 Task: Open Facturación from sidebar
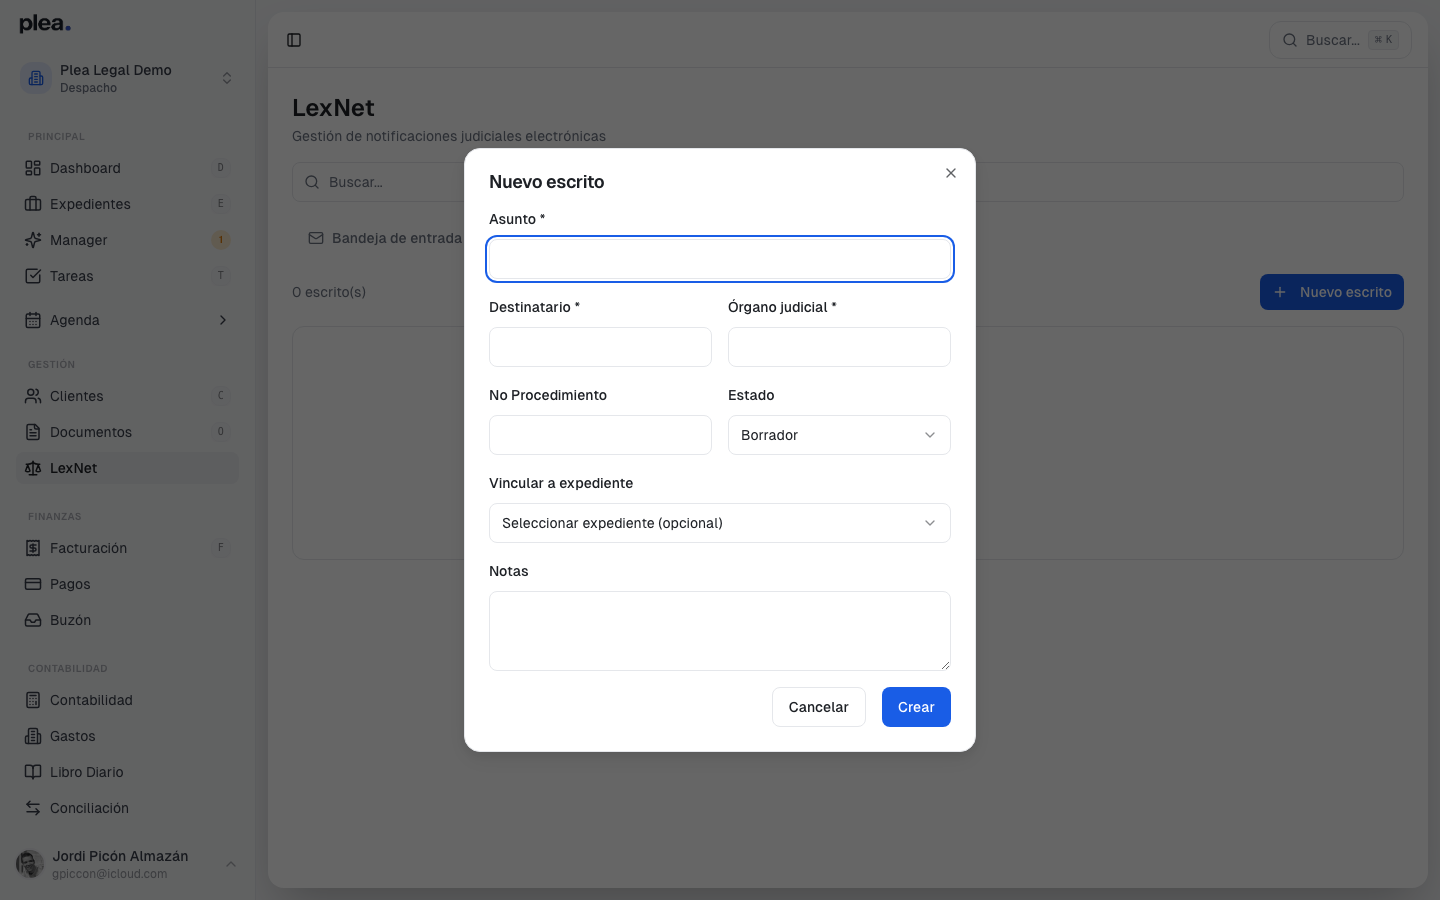click(x=127, y=548)
